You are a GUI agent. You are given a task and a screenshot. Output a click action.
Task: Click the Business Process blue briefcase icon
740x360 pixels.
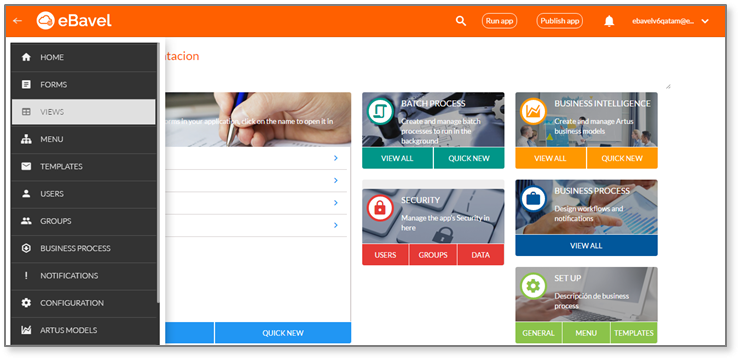point(533,199)
